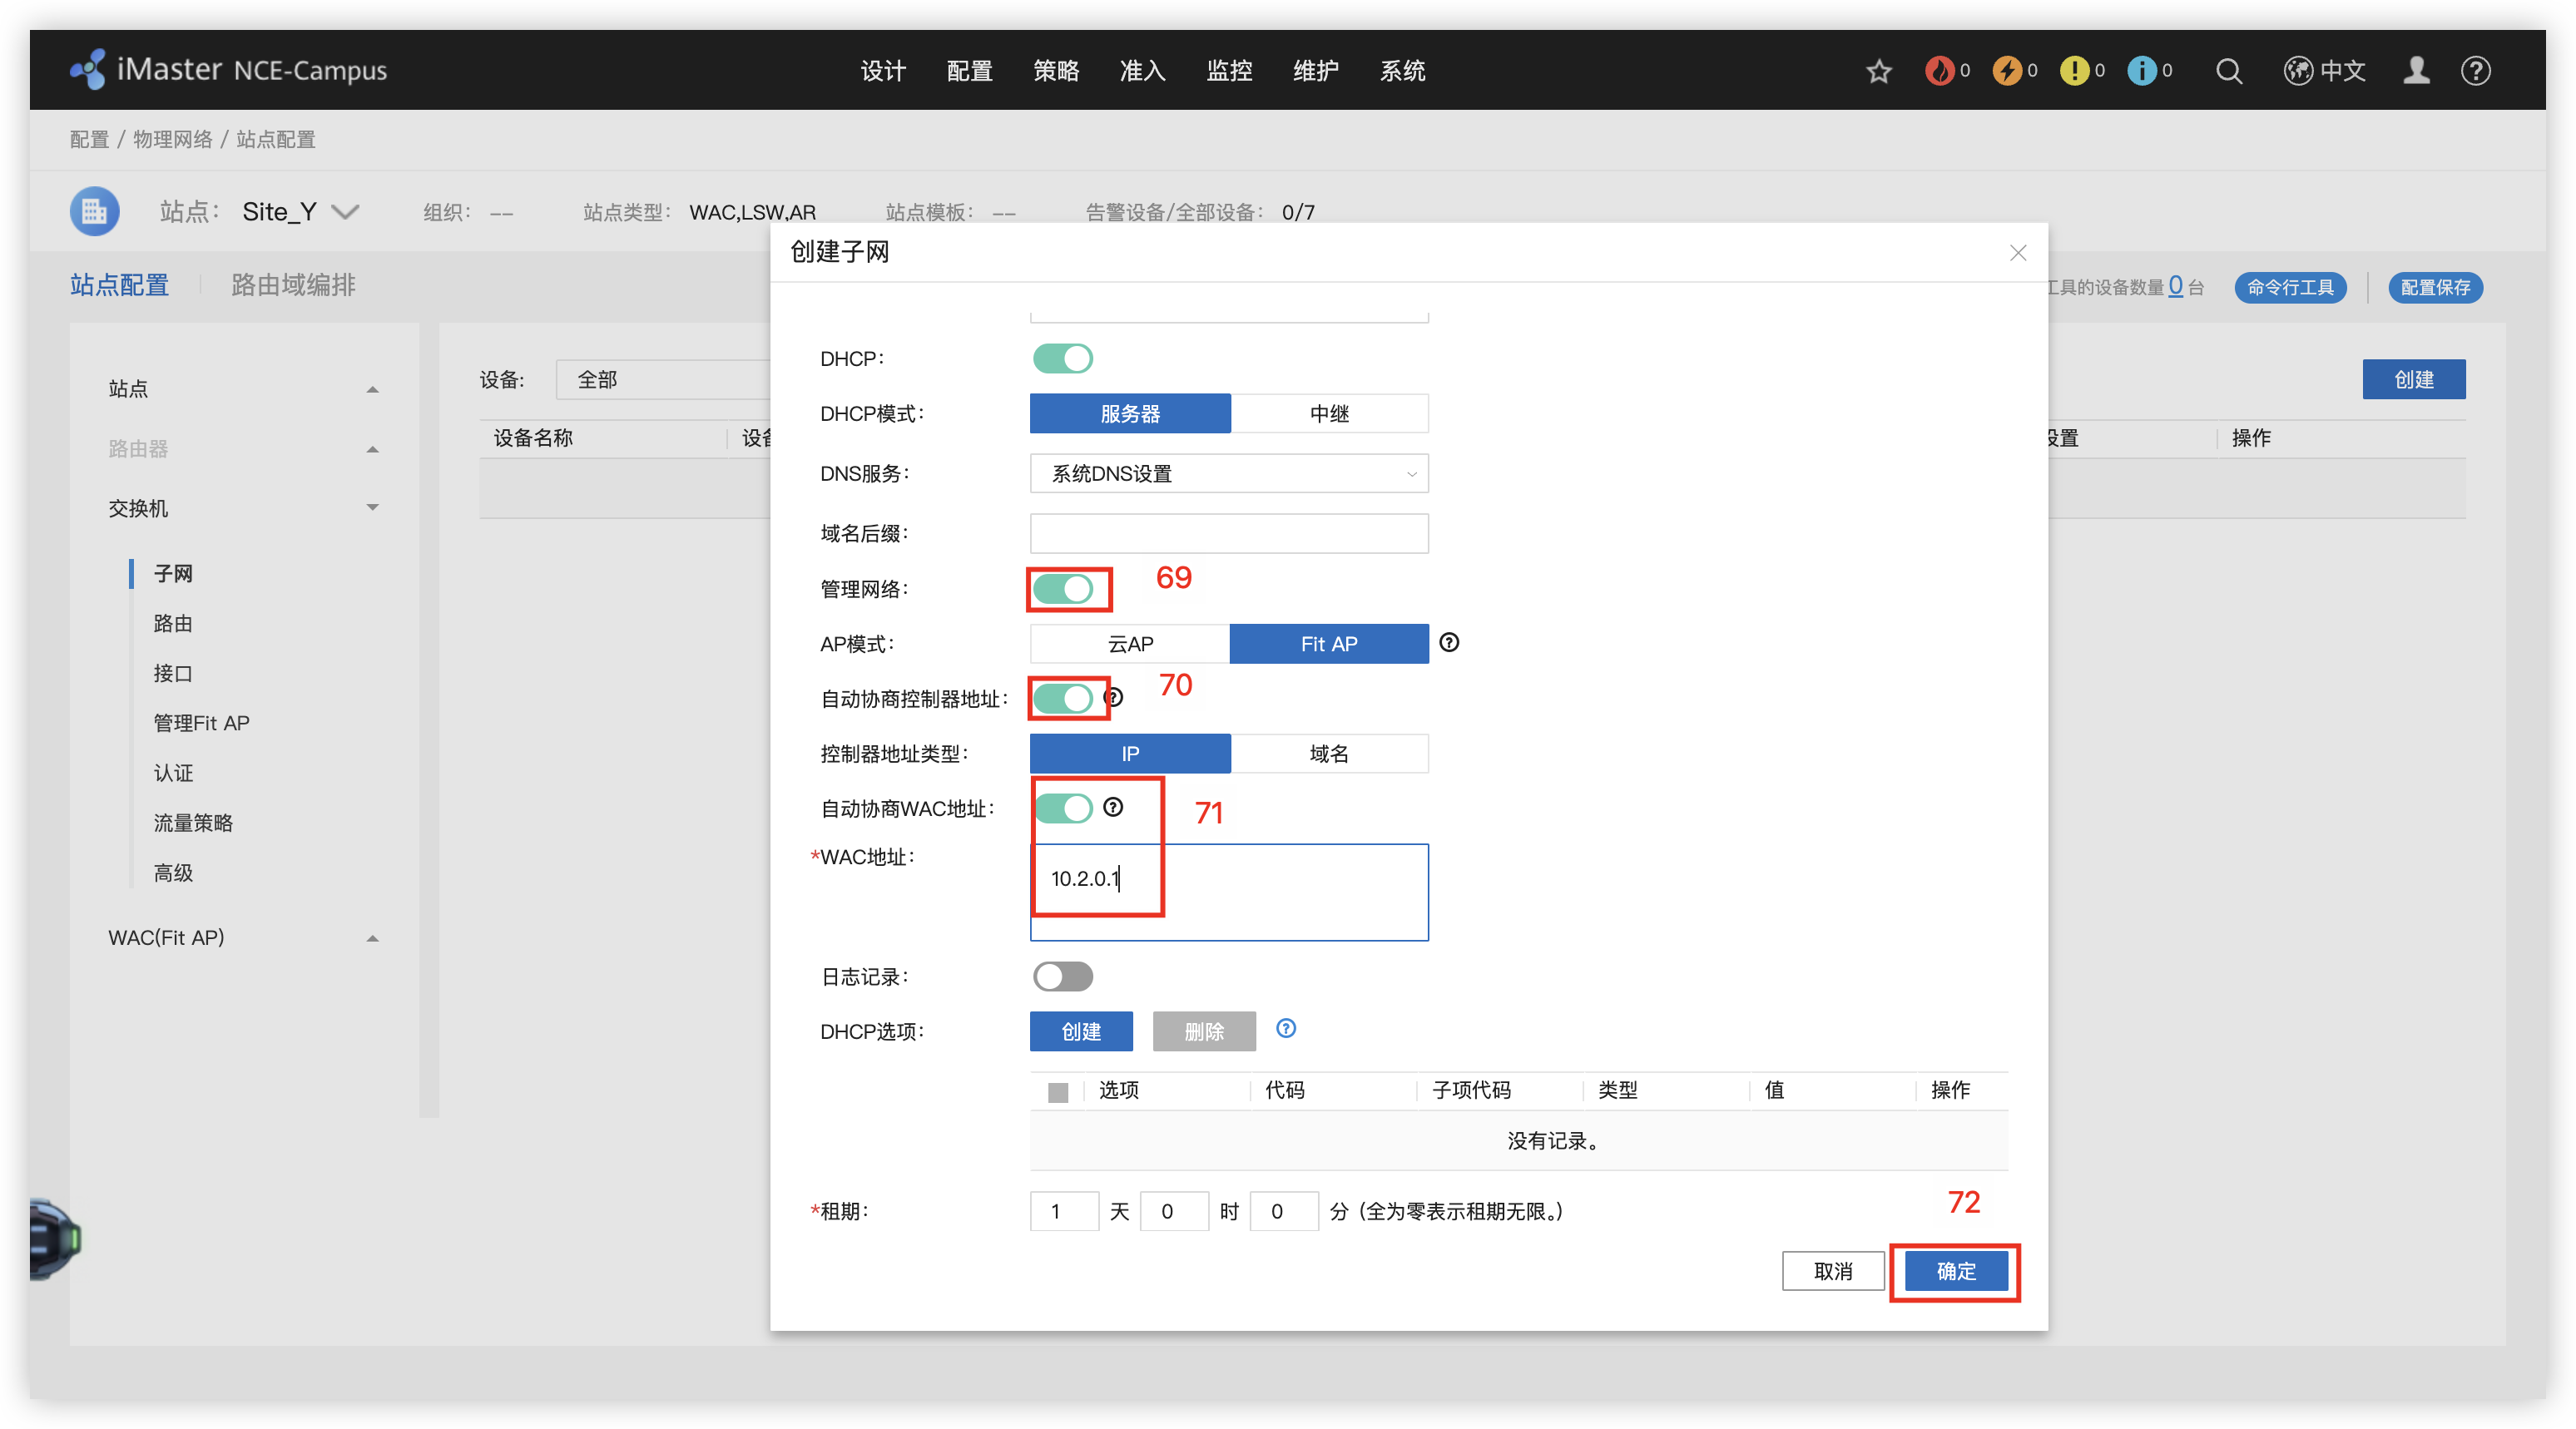The width and height of the screenshot is (2576, 1429).
Task: Open 管理Fit AP in the sidebar
Action: pyautogui.click(x=201, y=723)
